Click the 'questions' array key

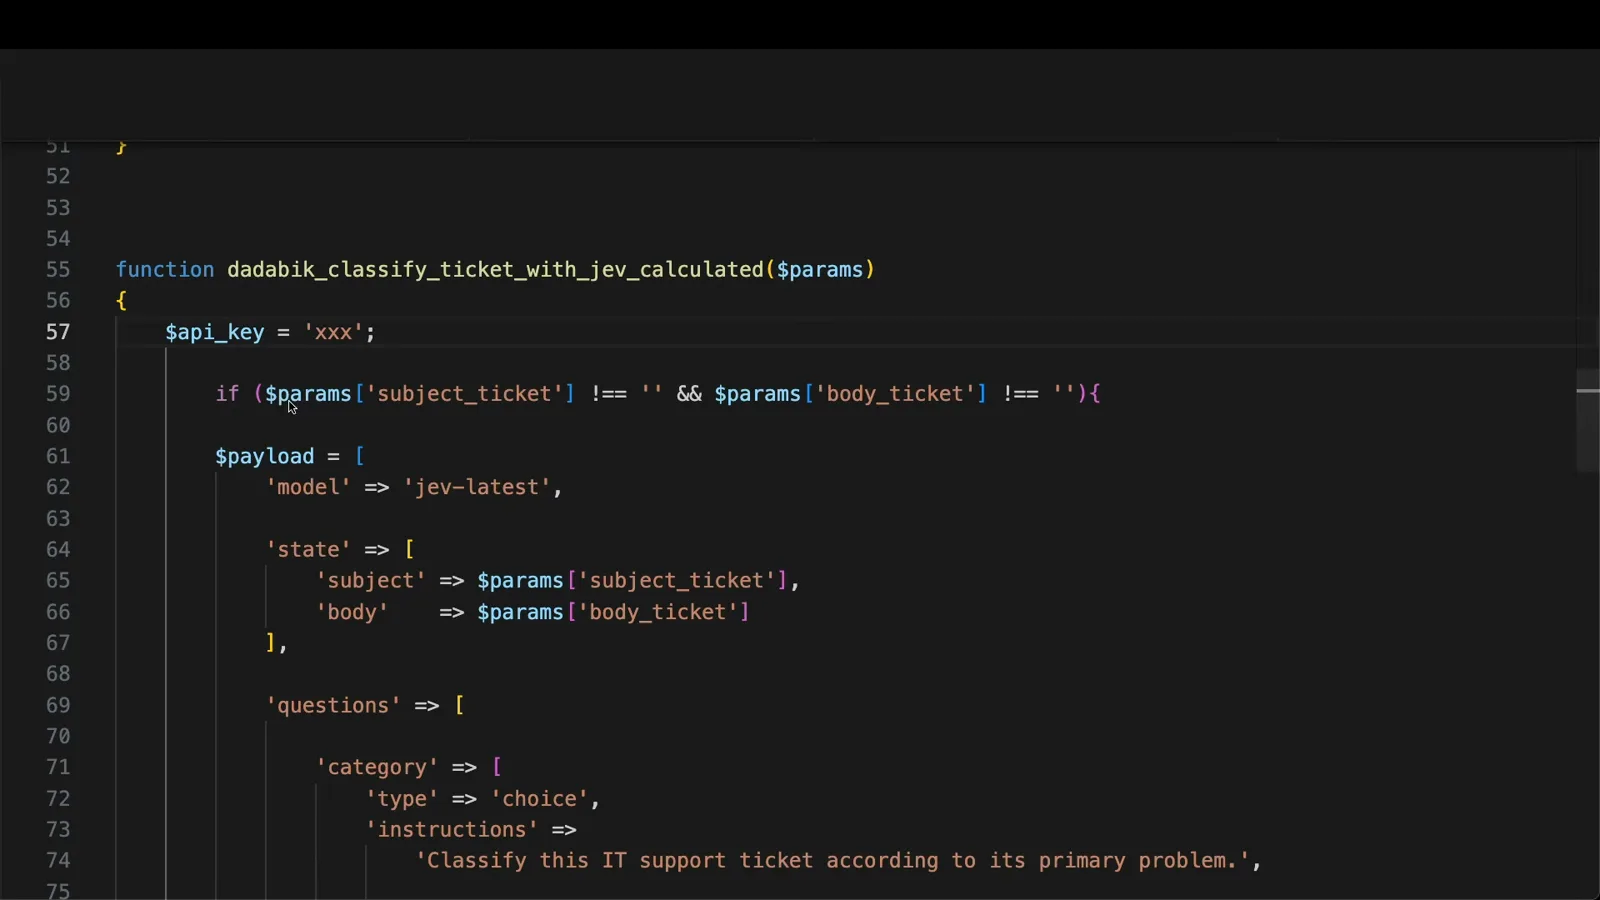pyautogui.click(x=333, y=705)
